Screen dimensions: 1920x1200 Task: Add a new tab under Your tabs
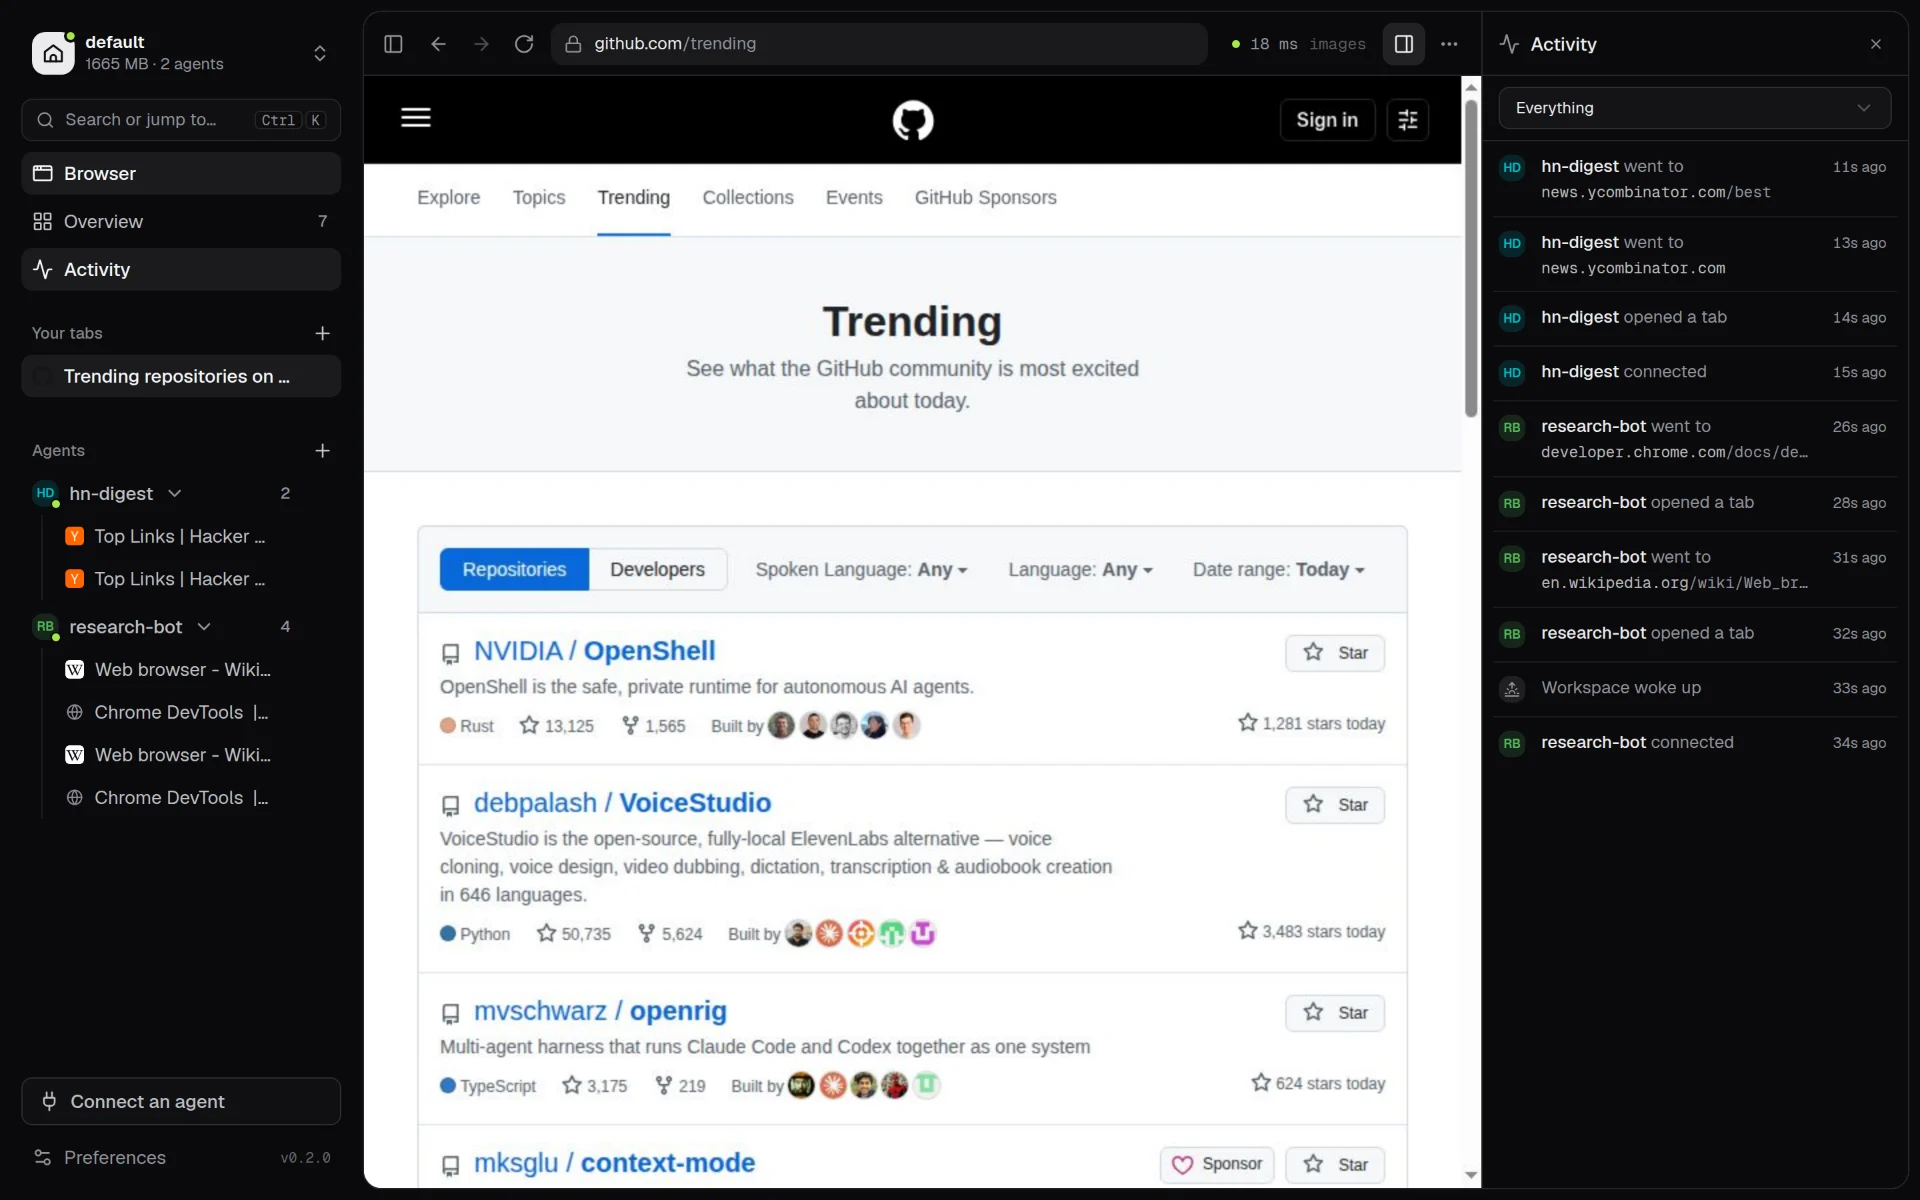(x=322, y=333)
